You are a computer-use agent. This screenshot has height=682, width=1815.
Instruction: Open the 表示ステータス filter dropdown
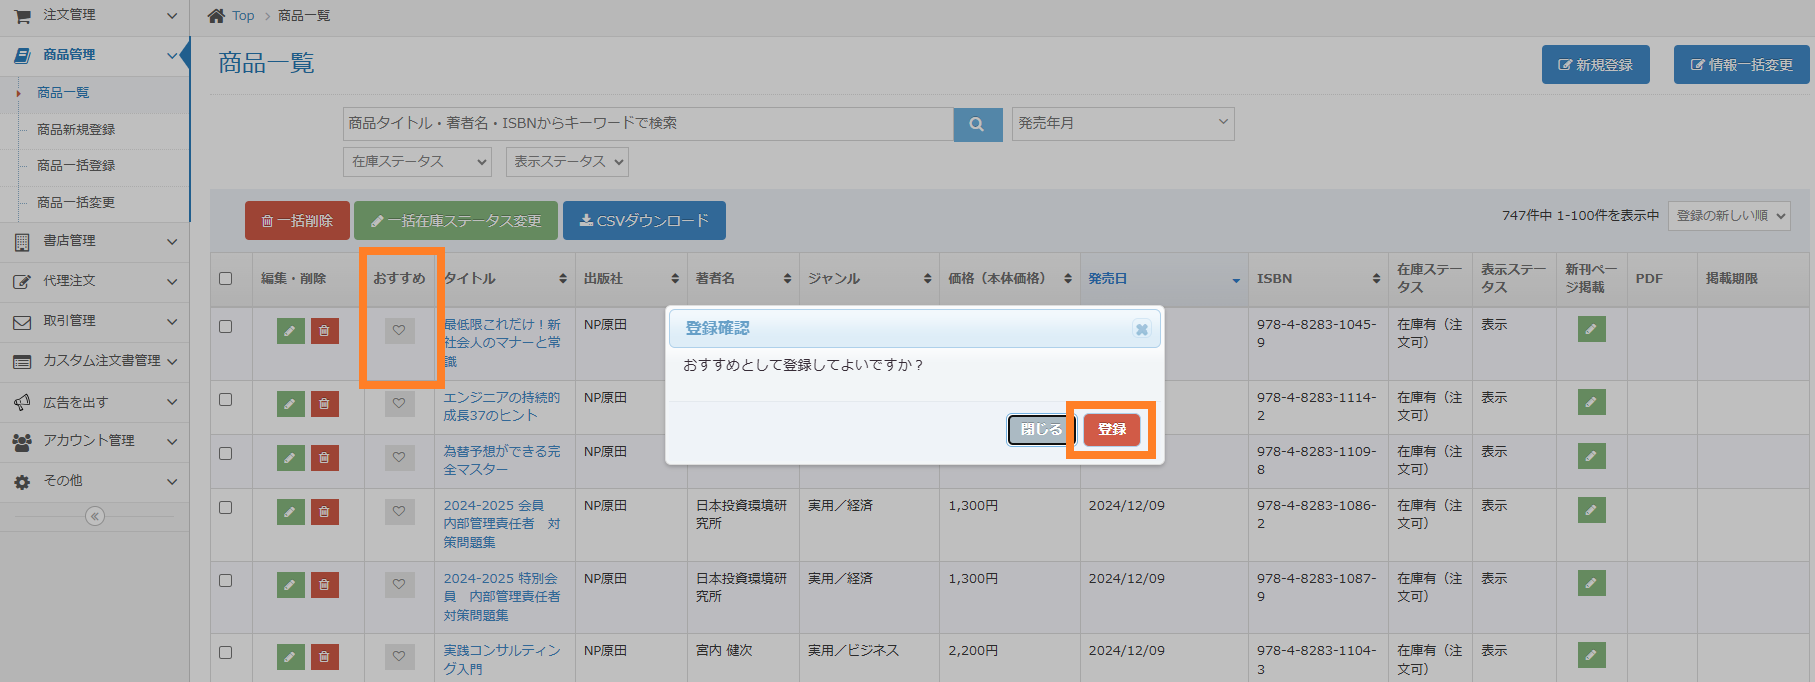[x=567, y=161]
